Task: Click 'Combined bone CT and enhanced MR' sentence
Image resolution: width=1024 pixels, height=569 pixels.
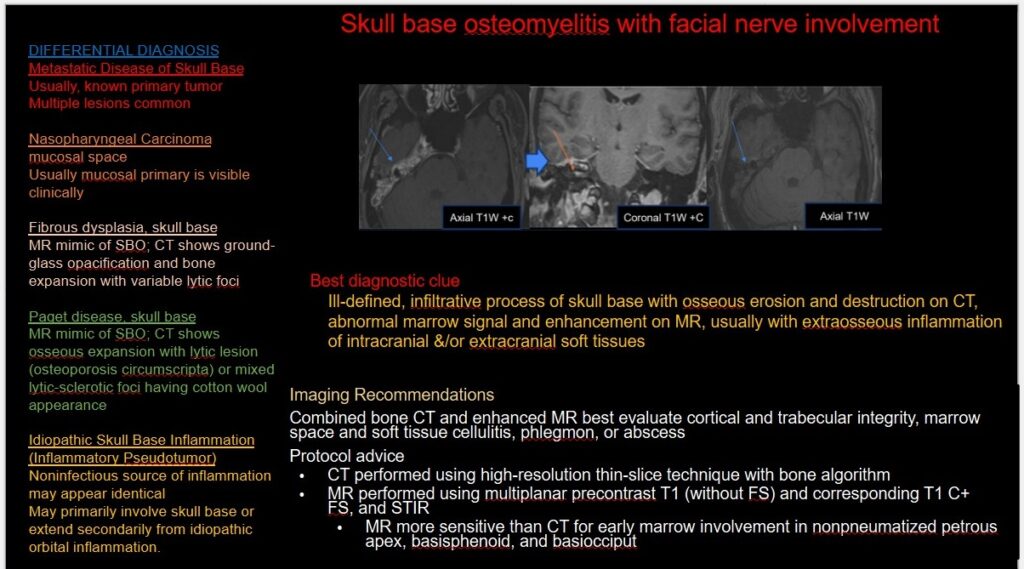Action: tap(635, 425)
